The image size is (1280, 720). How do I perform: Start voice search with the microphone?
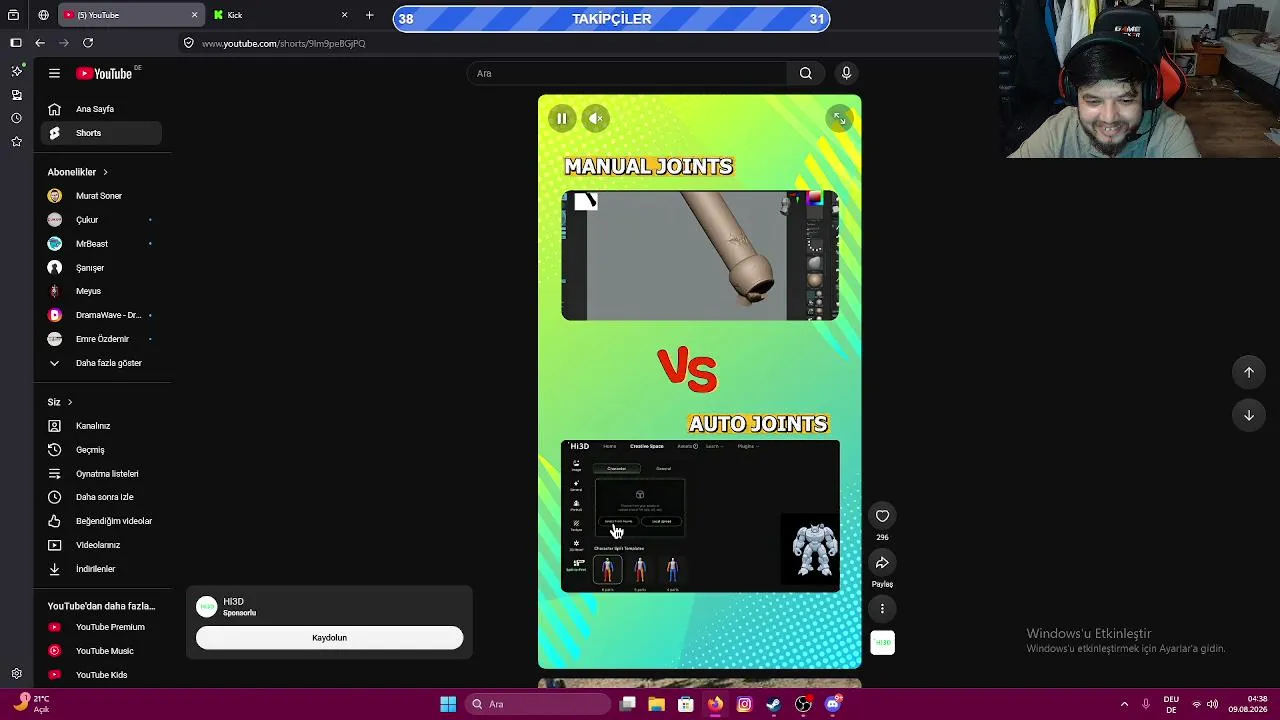click(846, 73)
